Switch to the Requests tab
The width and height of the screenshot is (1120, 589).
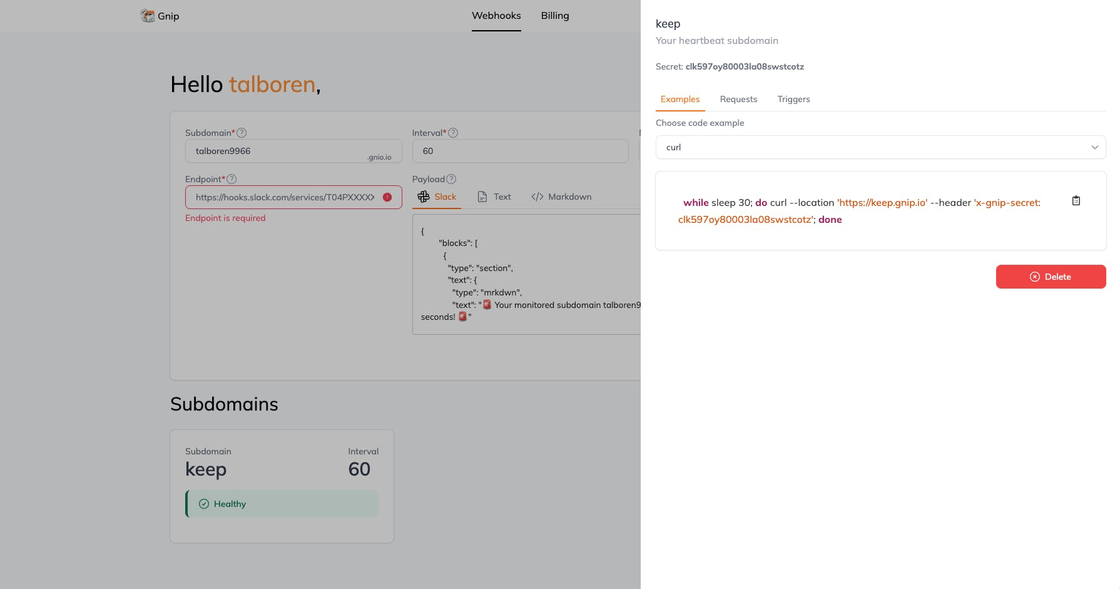tap(738, 99)
